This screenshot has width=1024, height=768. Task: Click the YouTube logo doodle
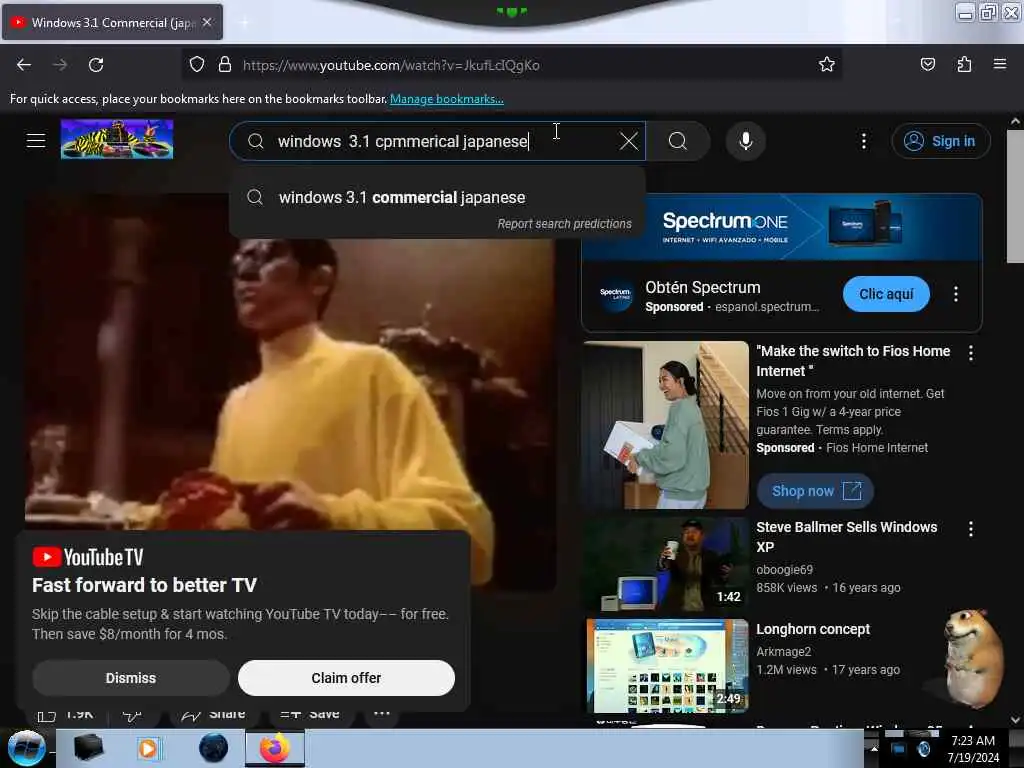pos(117,139)
